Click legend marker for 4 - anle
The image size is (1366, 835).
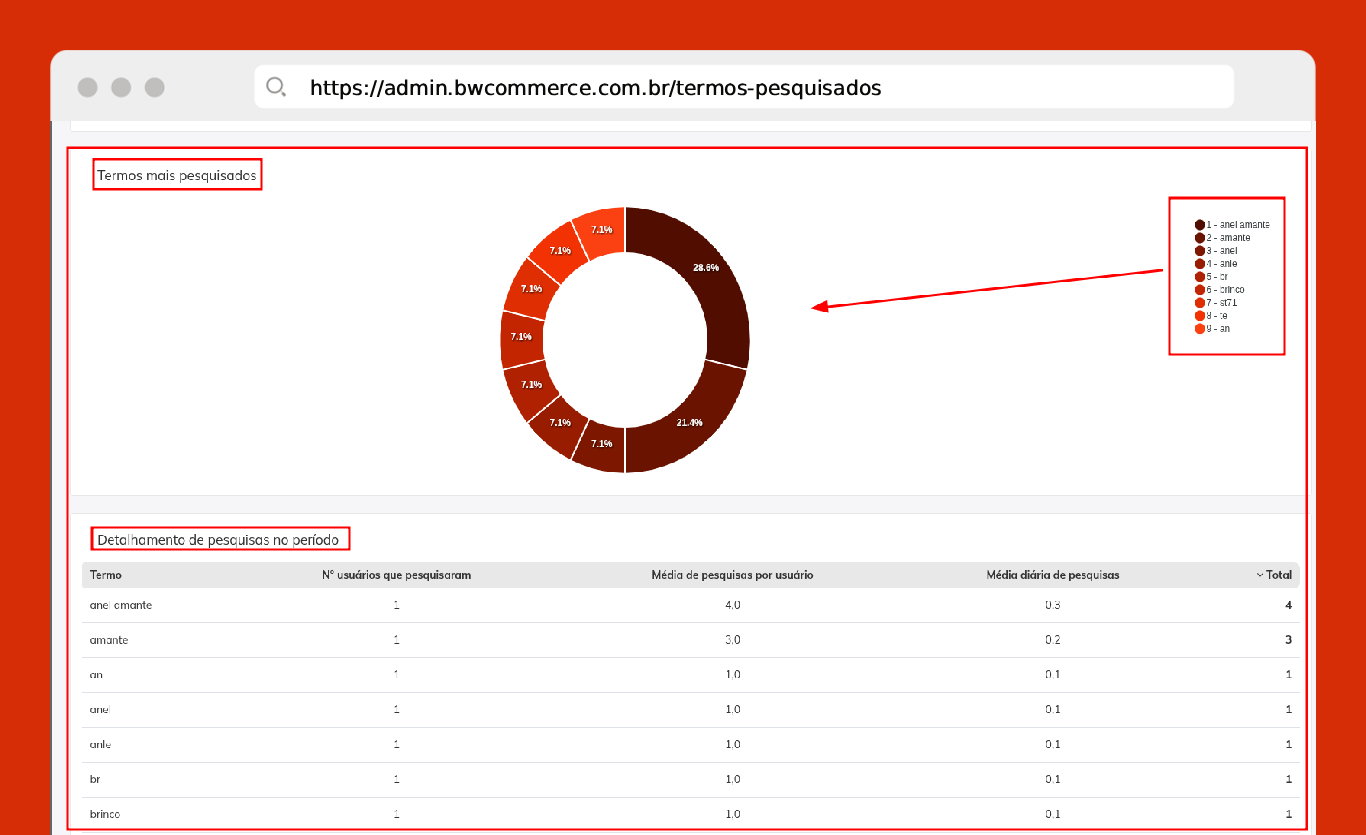pyautogui.click(x=1200, y=264)
